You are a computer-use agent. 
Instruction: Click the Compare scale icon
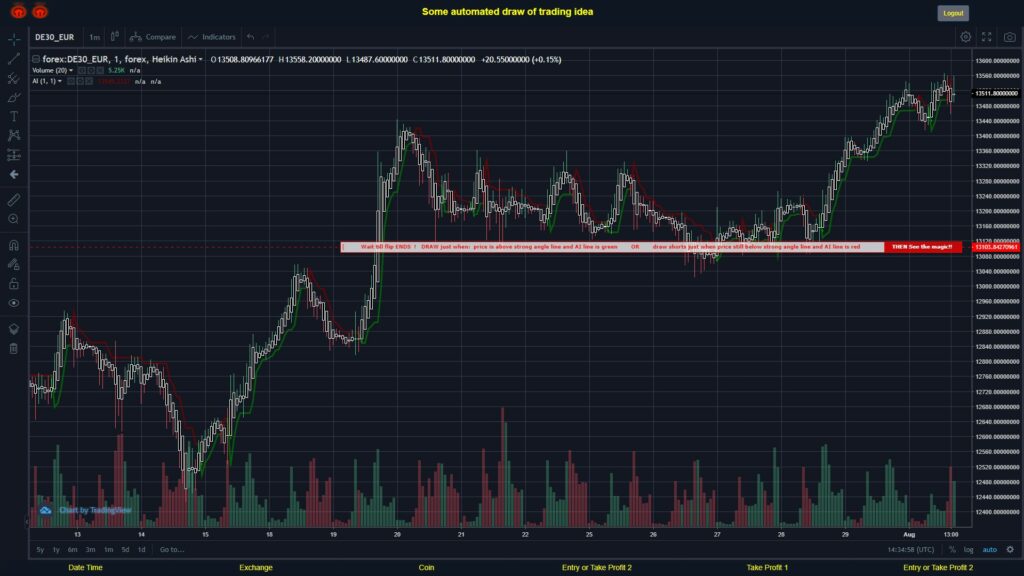135,37
